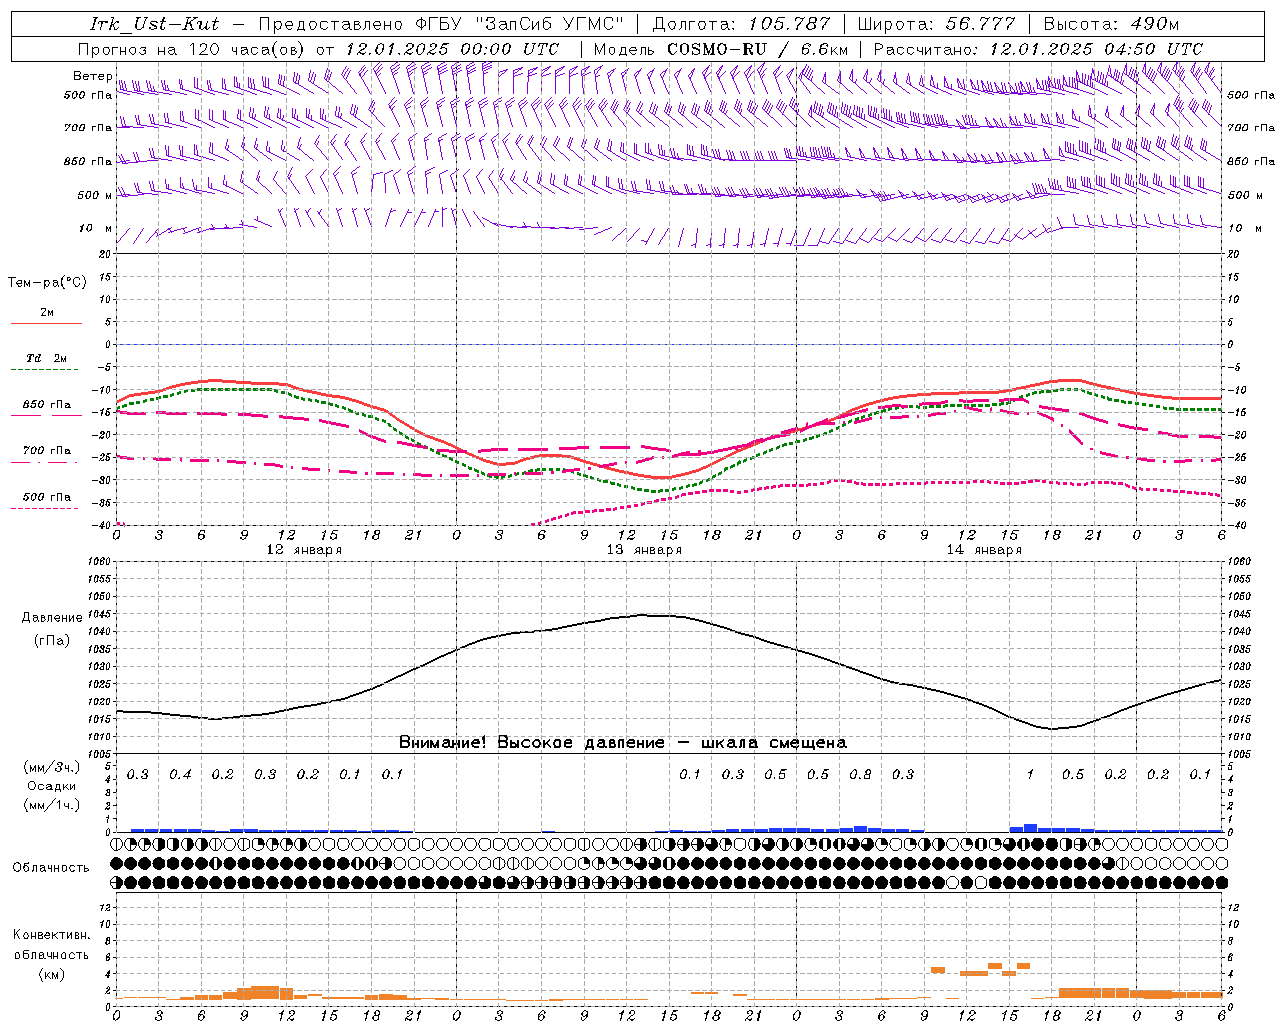
Task: Click the 'Td 2м' dew point legend entry
Action: click(46, 358)
